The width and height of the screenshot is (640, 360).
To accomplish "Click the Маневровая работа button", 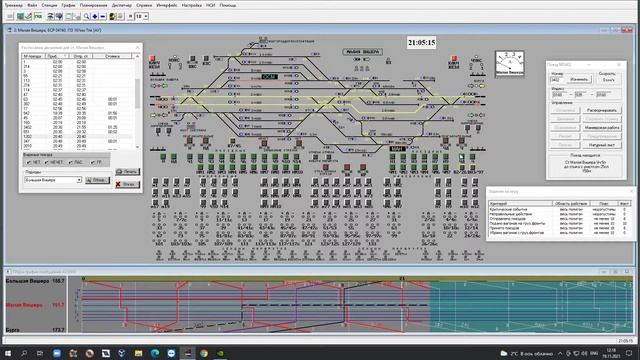I will point(602,128).
